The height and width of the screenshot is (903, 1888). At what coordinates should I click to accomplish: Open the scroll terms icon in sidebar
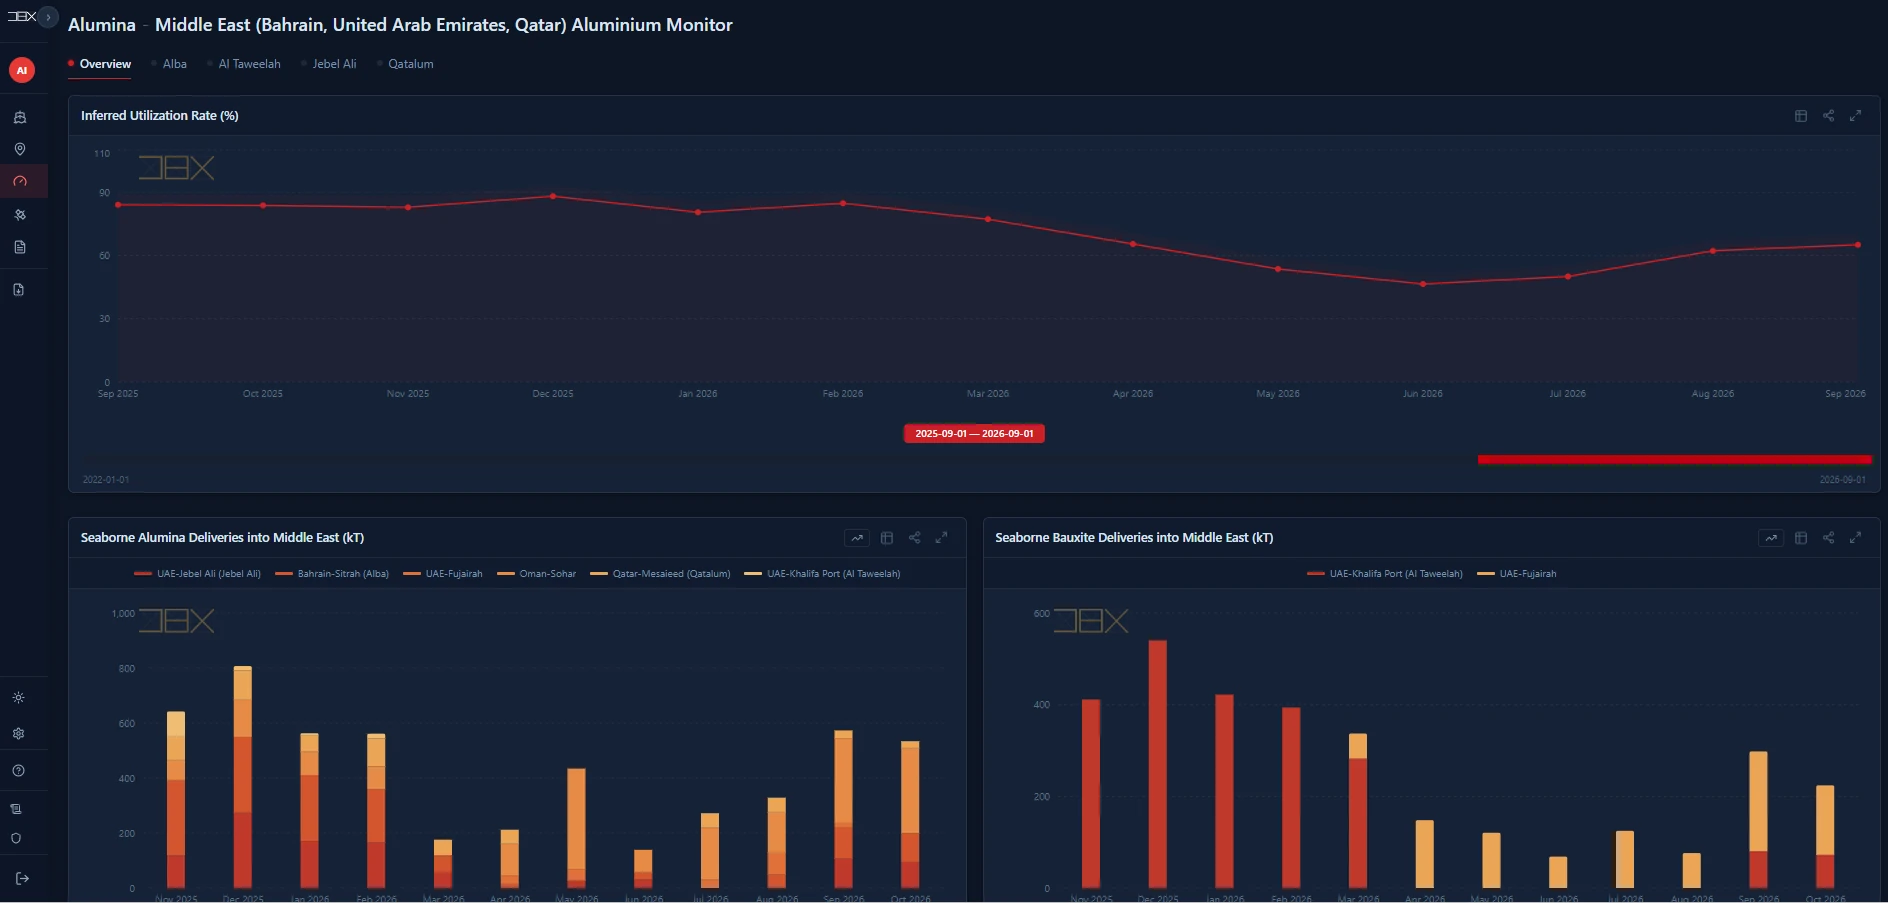[x=16, y=809]
